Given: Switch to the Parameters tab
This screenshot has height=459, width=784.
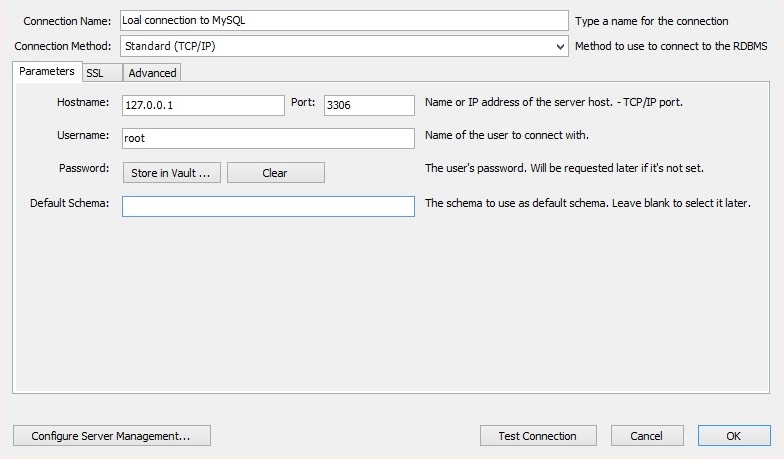Looking at the screenshot, I should click(47, 72).
